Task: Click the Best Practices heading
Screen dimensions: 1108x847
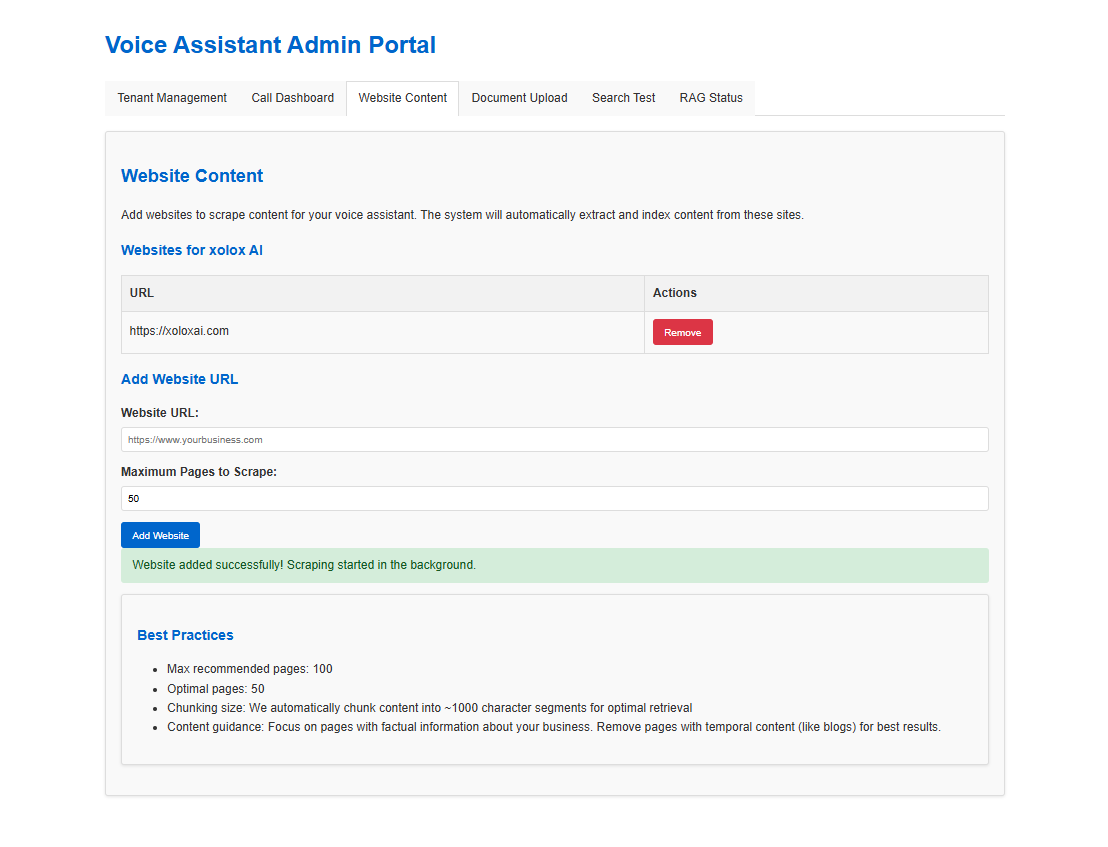Action: 185,635
